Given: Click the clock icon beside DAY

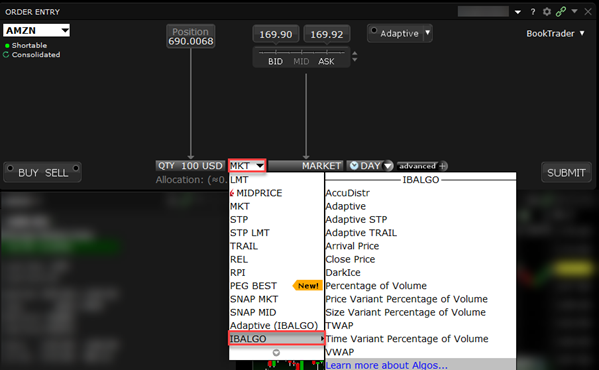Looking at the screenshot, I should tap(354, 165).
